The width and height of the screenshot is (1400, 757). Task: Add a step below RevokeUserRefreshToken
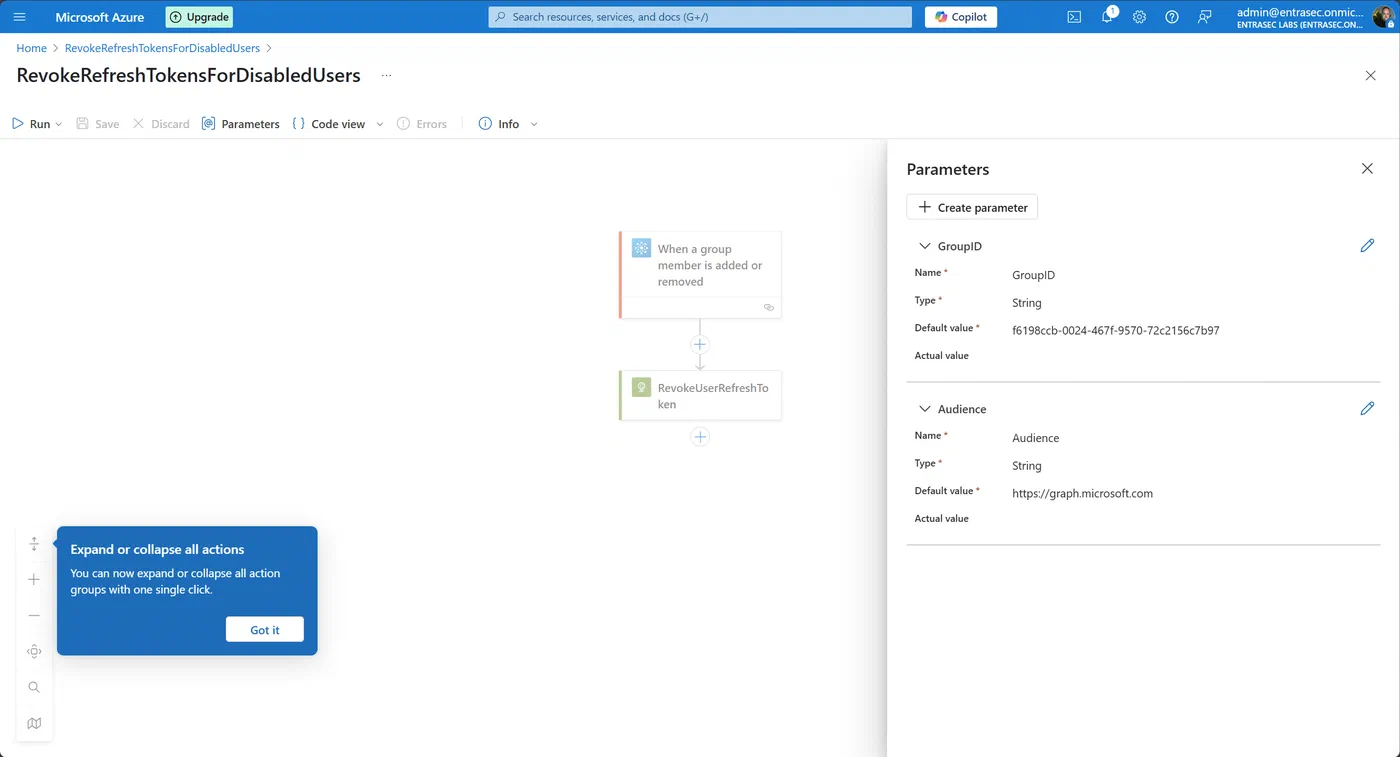(700, 437)
